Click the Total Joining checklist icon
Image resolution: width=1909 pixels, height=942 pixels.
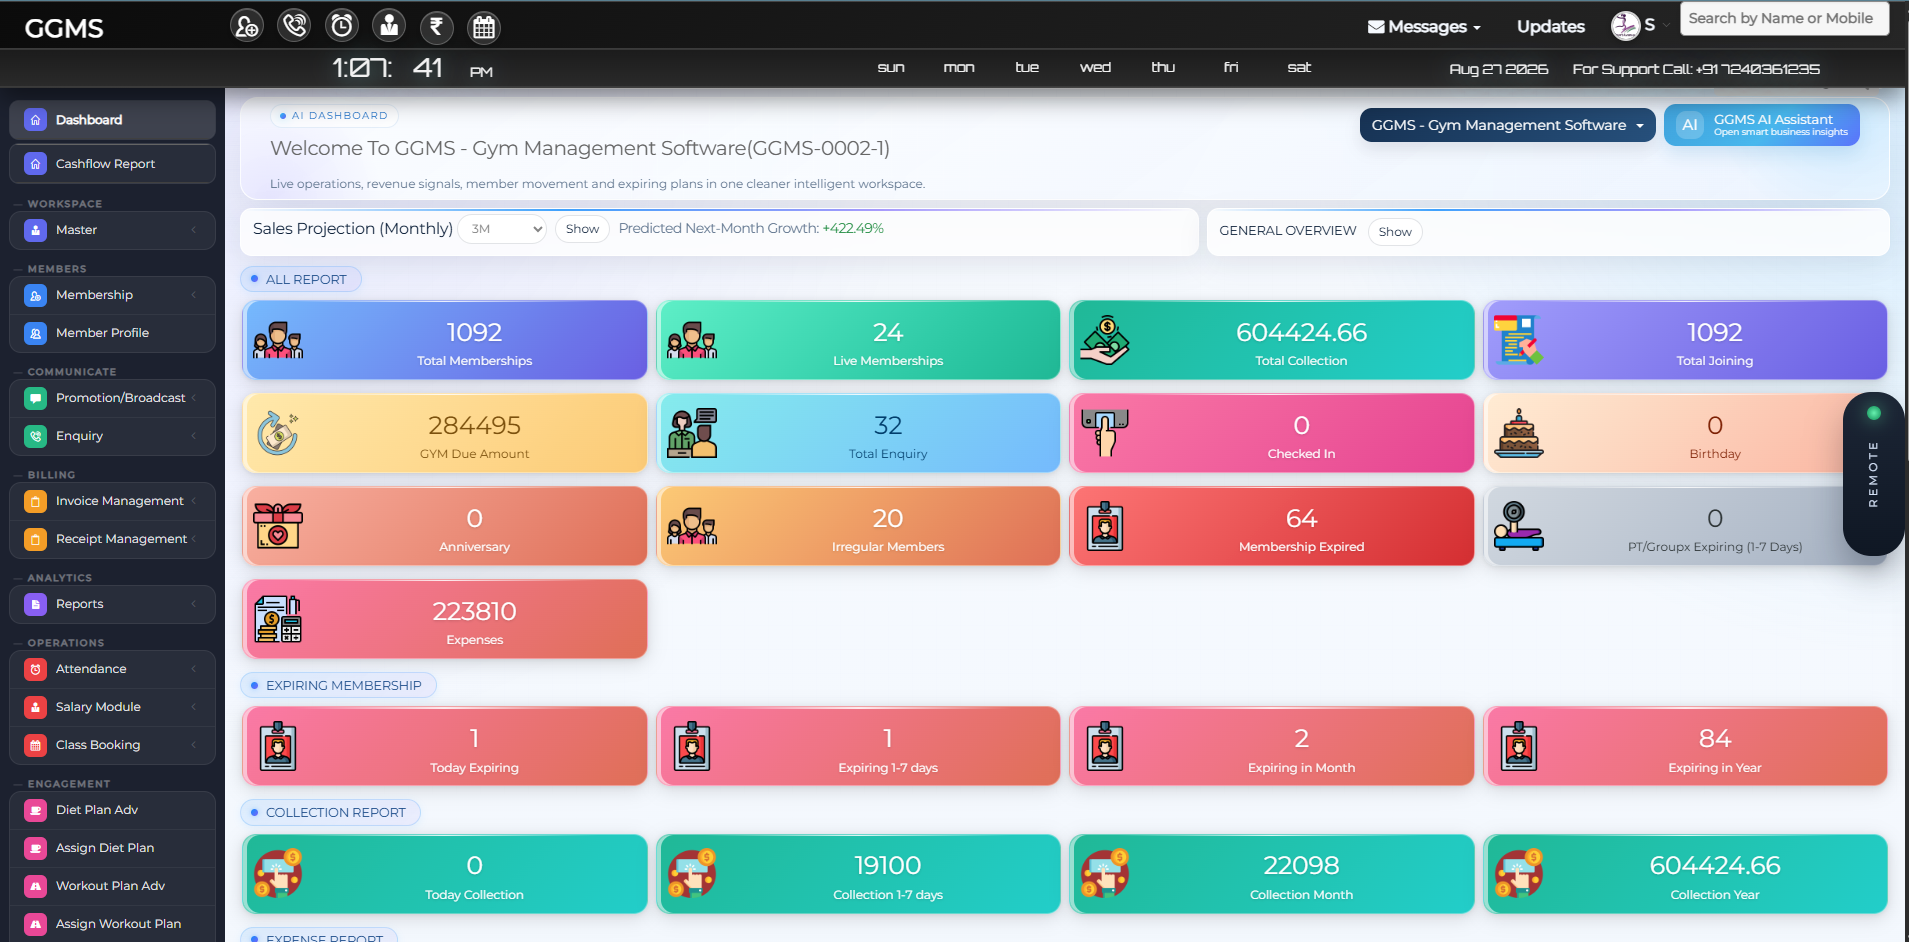point(1518,340)
